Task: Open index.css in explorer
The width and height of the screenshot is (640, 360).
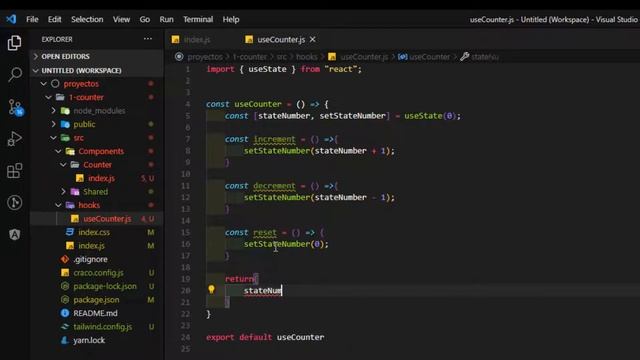Action: (x=94, y=232)
